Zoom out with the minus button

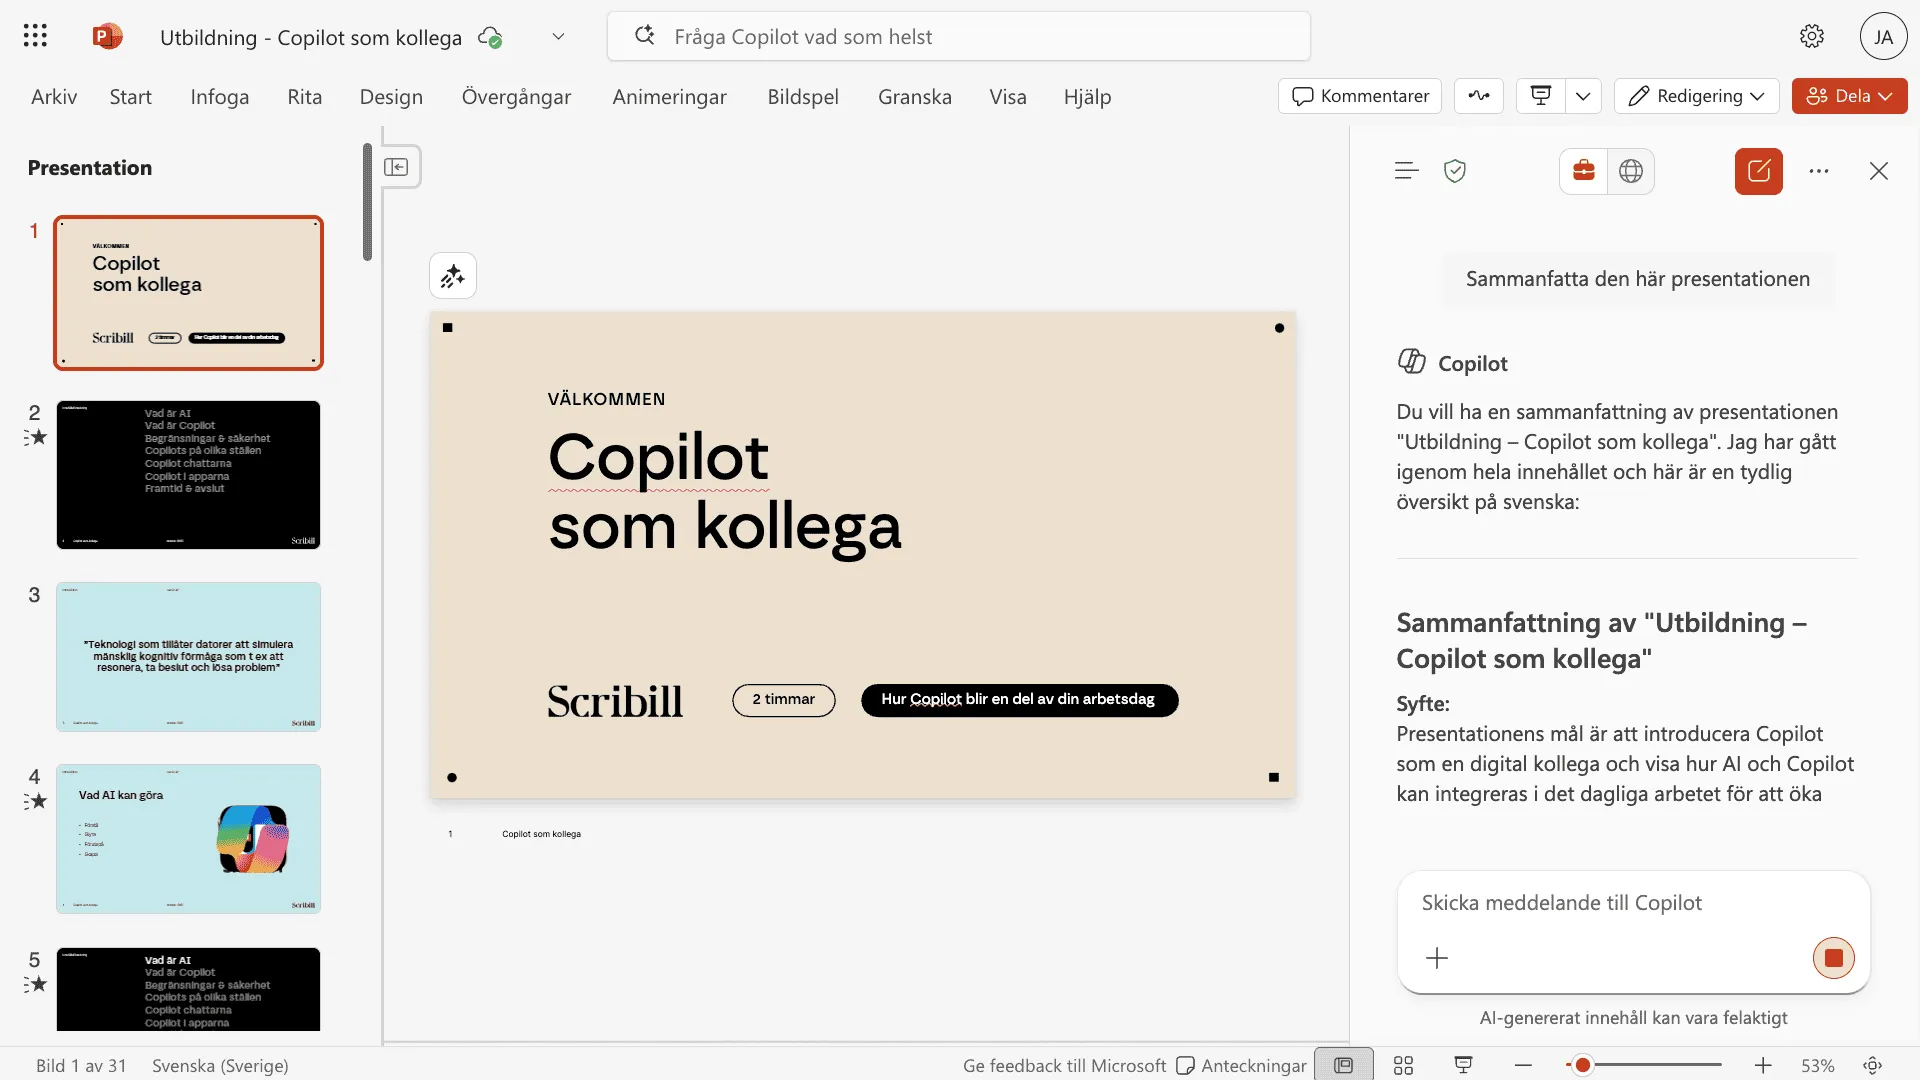[x=1523, y=1065]
